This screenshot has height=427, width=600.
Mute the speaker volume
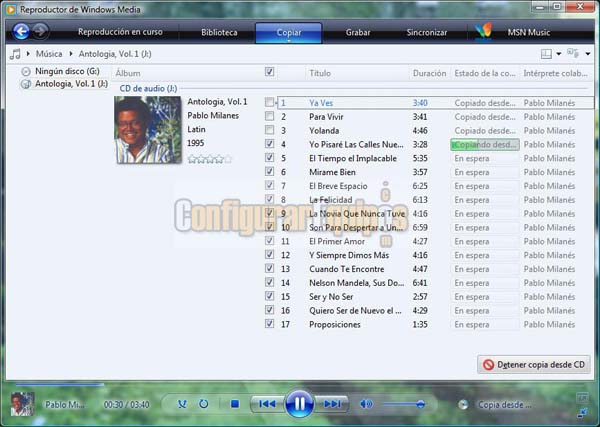tap(366, 404)
